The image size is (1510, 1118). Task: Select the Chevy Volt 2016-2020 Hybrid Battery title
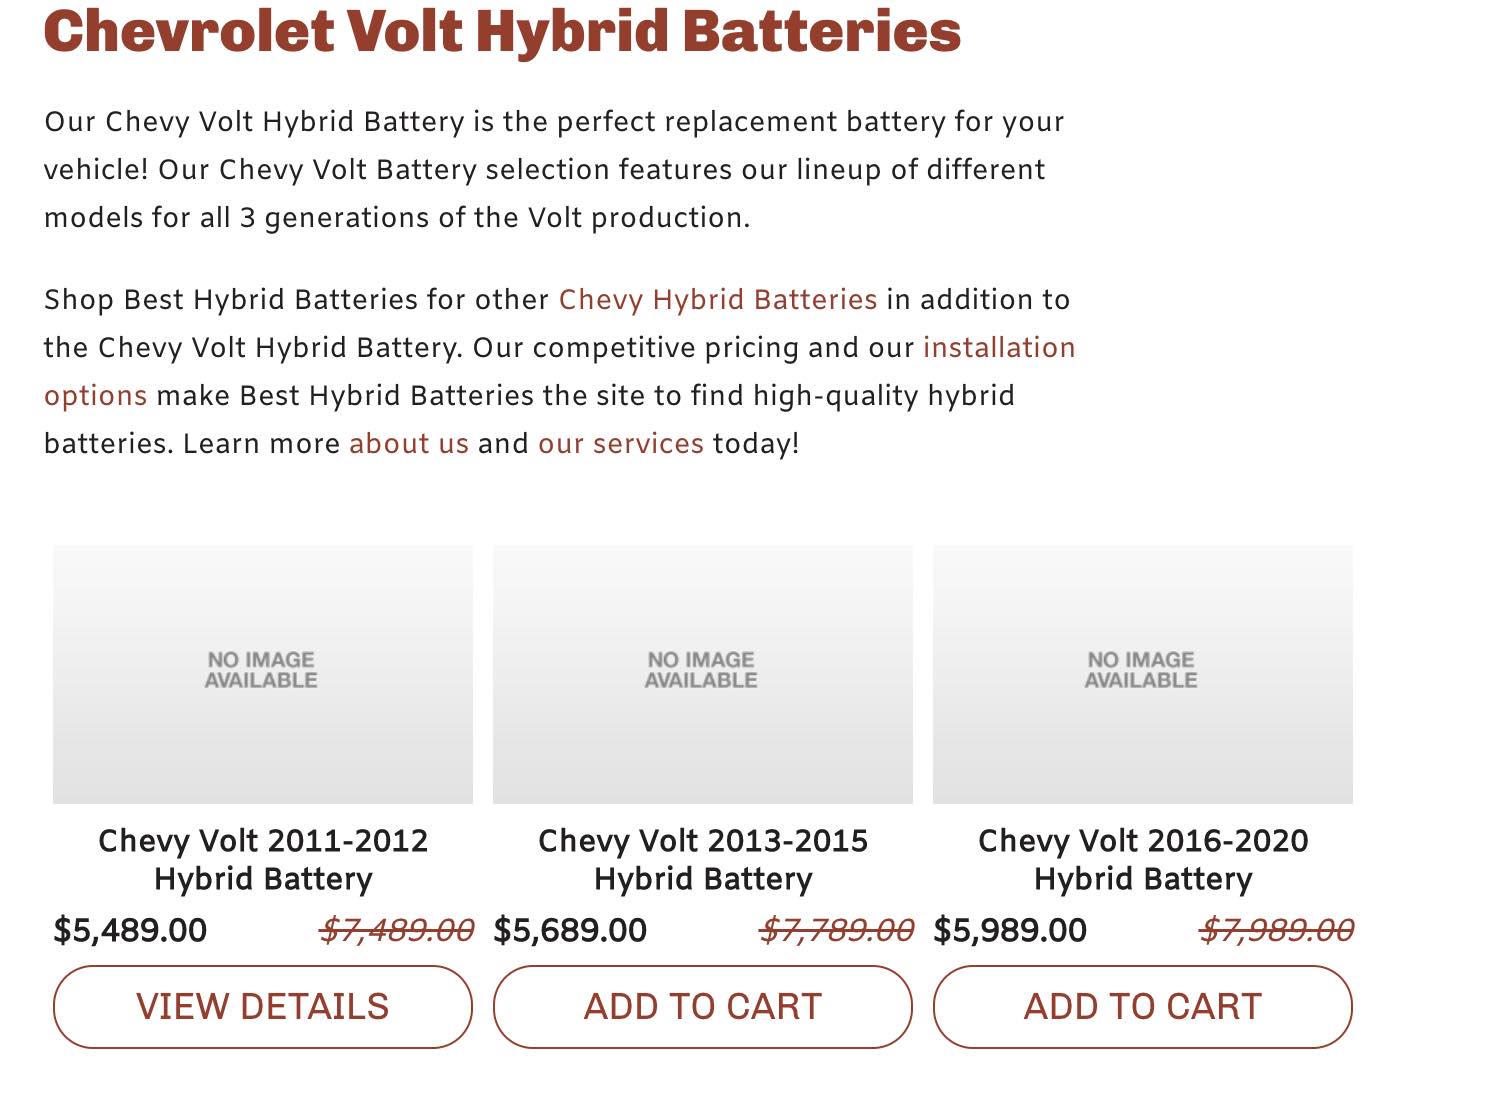pyautogui.click(x=1143, y=860)
